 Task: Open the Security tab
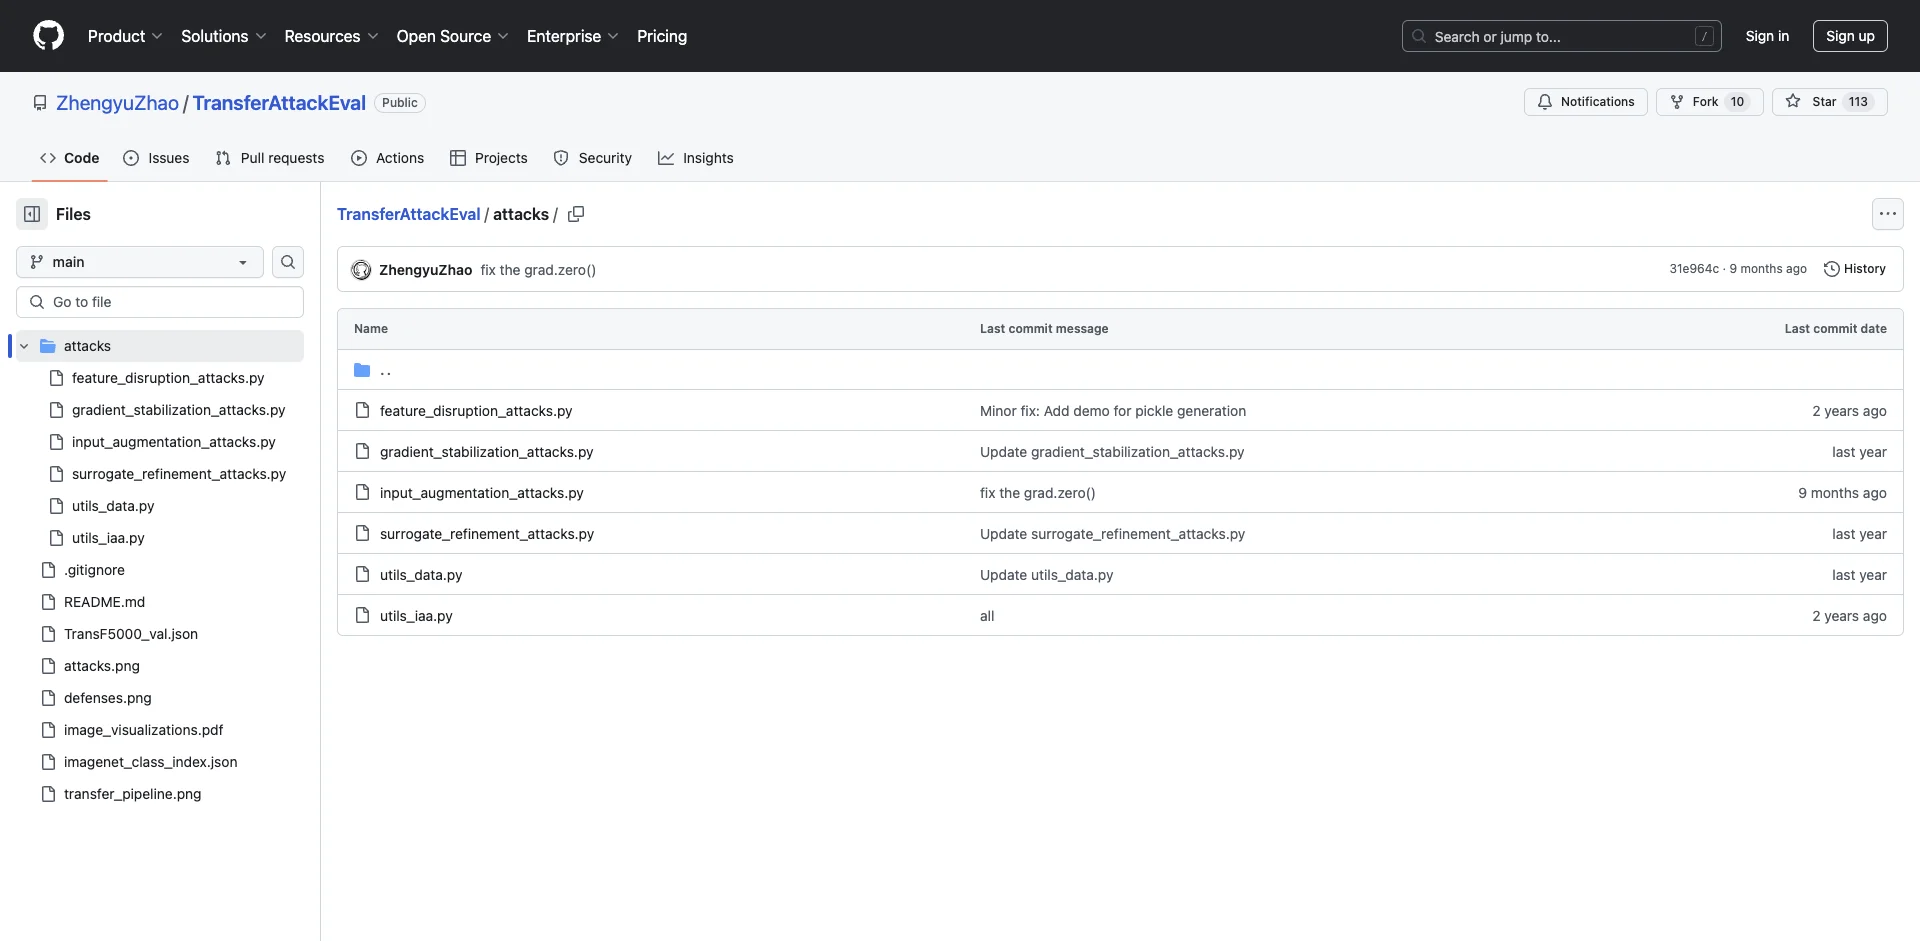pos(593,158)
